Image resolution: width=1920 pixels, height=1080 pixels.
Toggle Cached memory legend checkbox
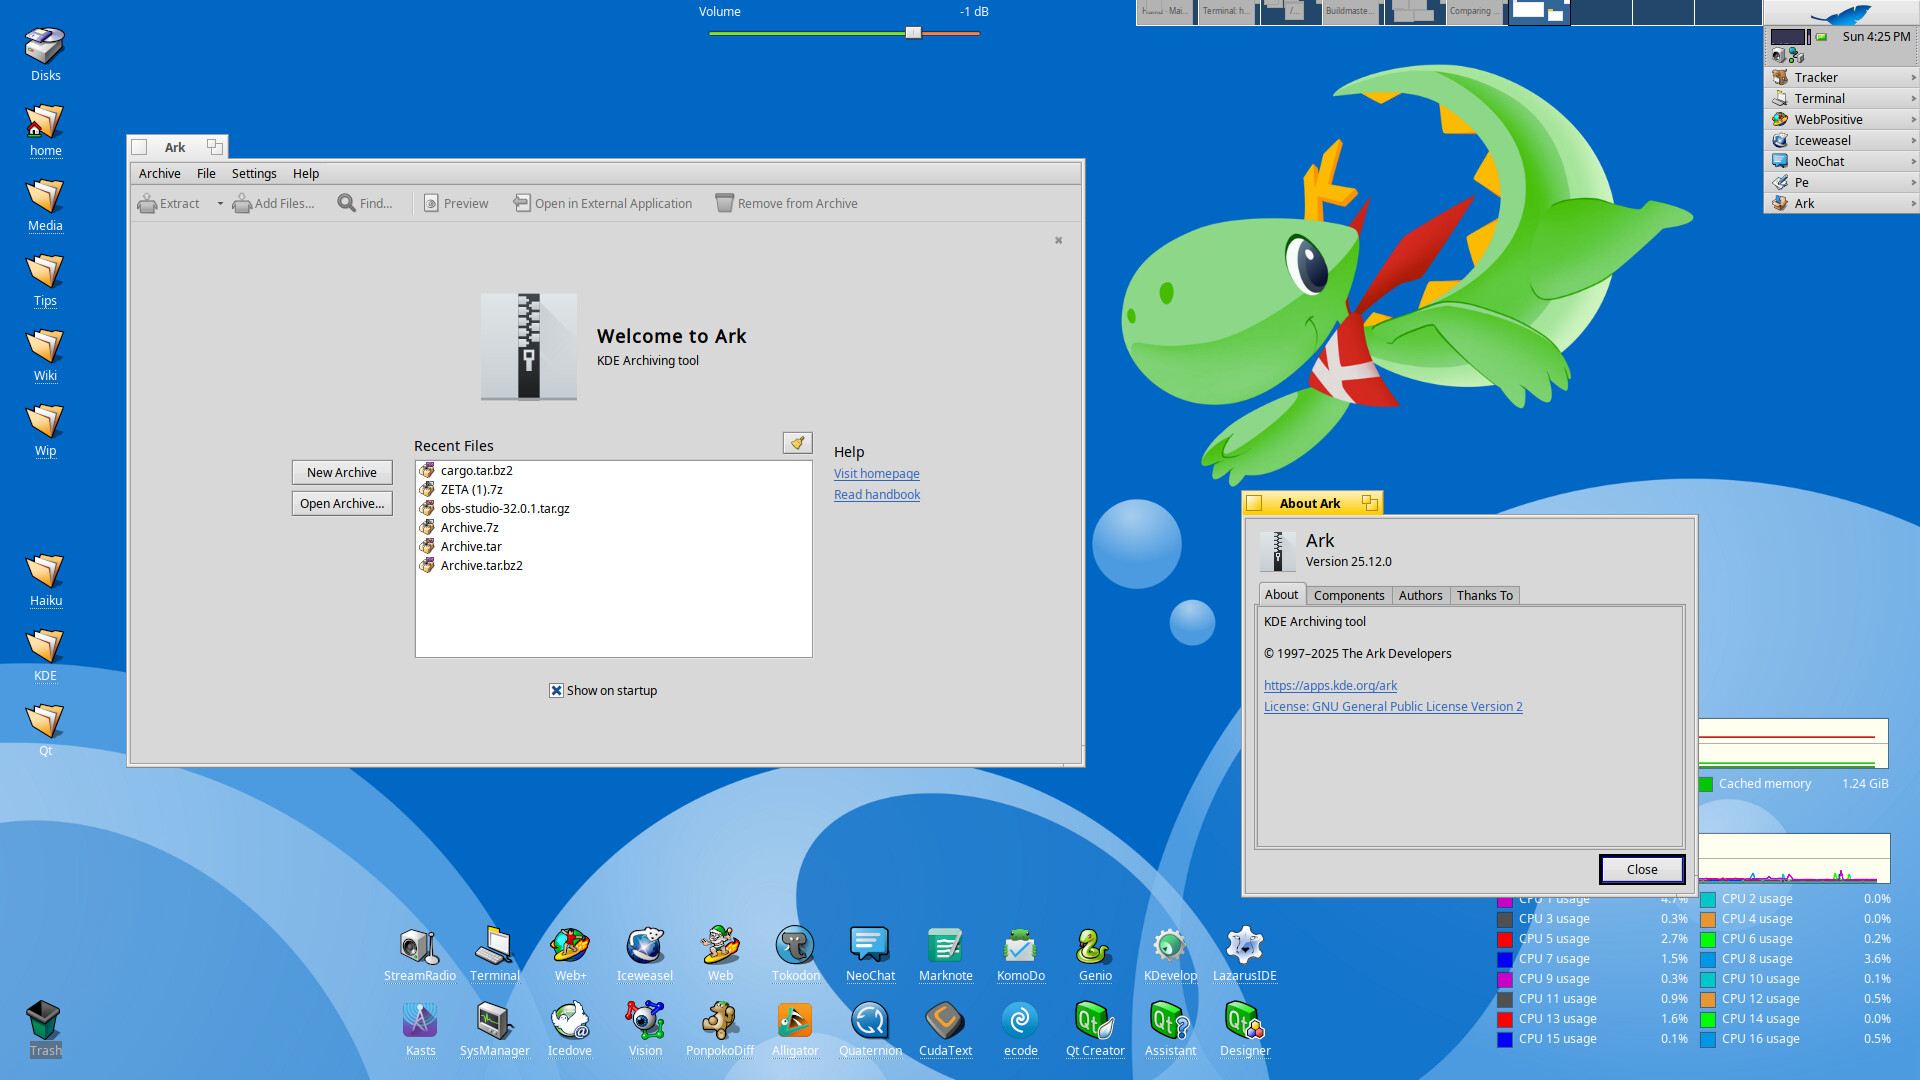pyautogui.click(x=1706, y=784)
